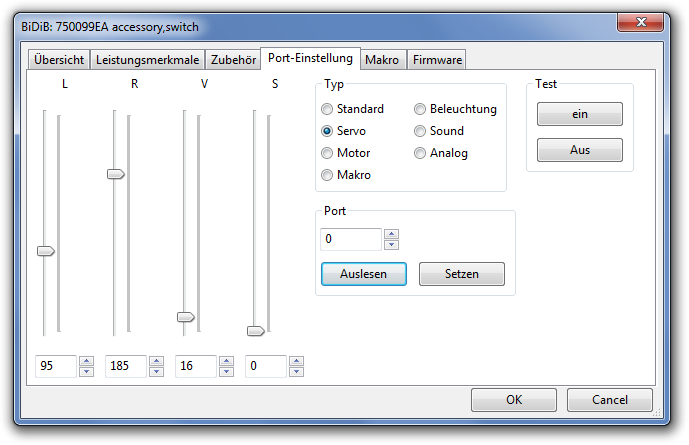
Task: Click the R slider handle
Action: click(116, 174)
